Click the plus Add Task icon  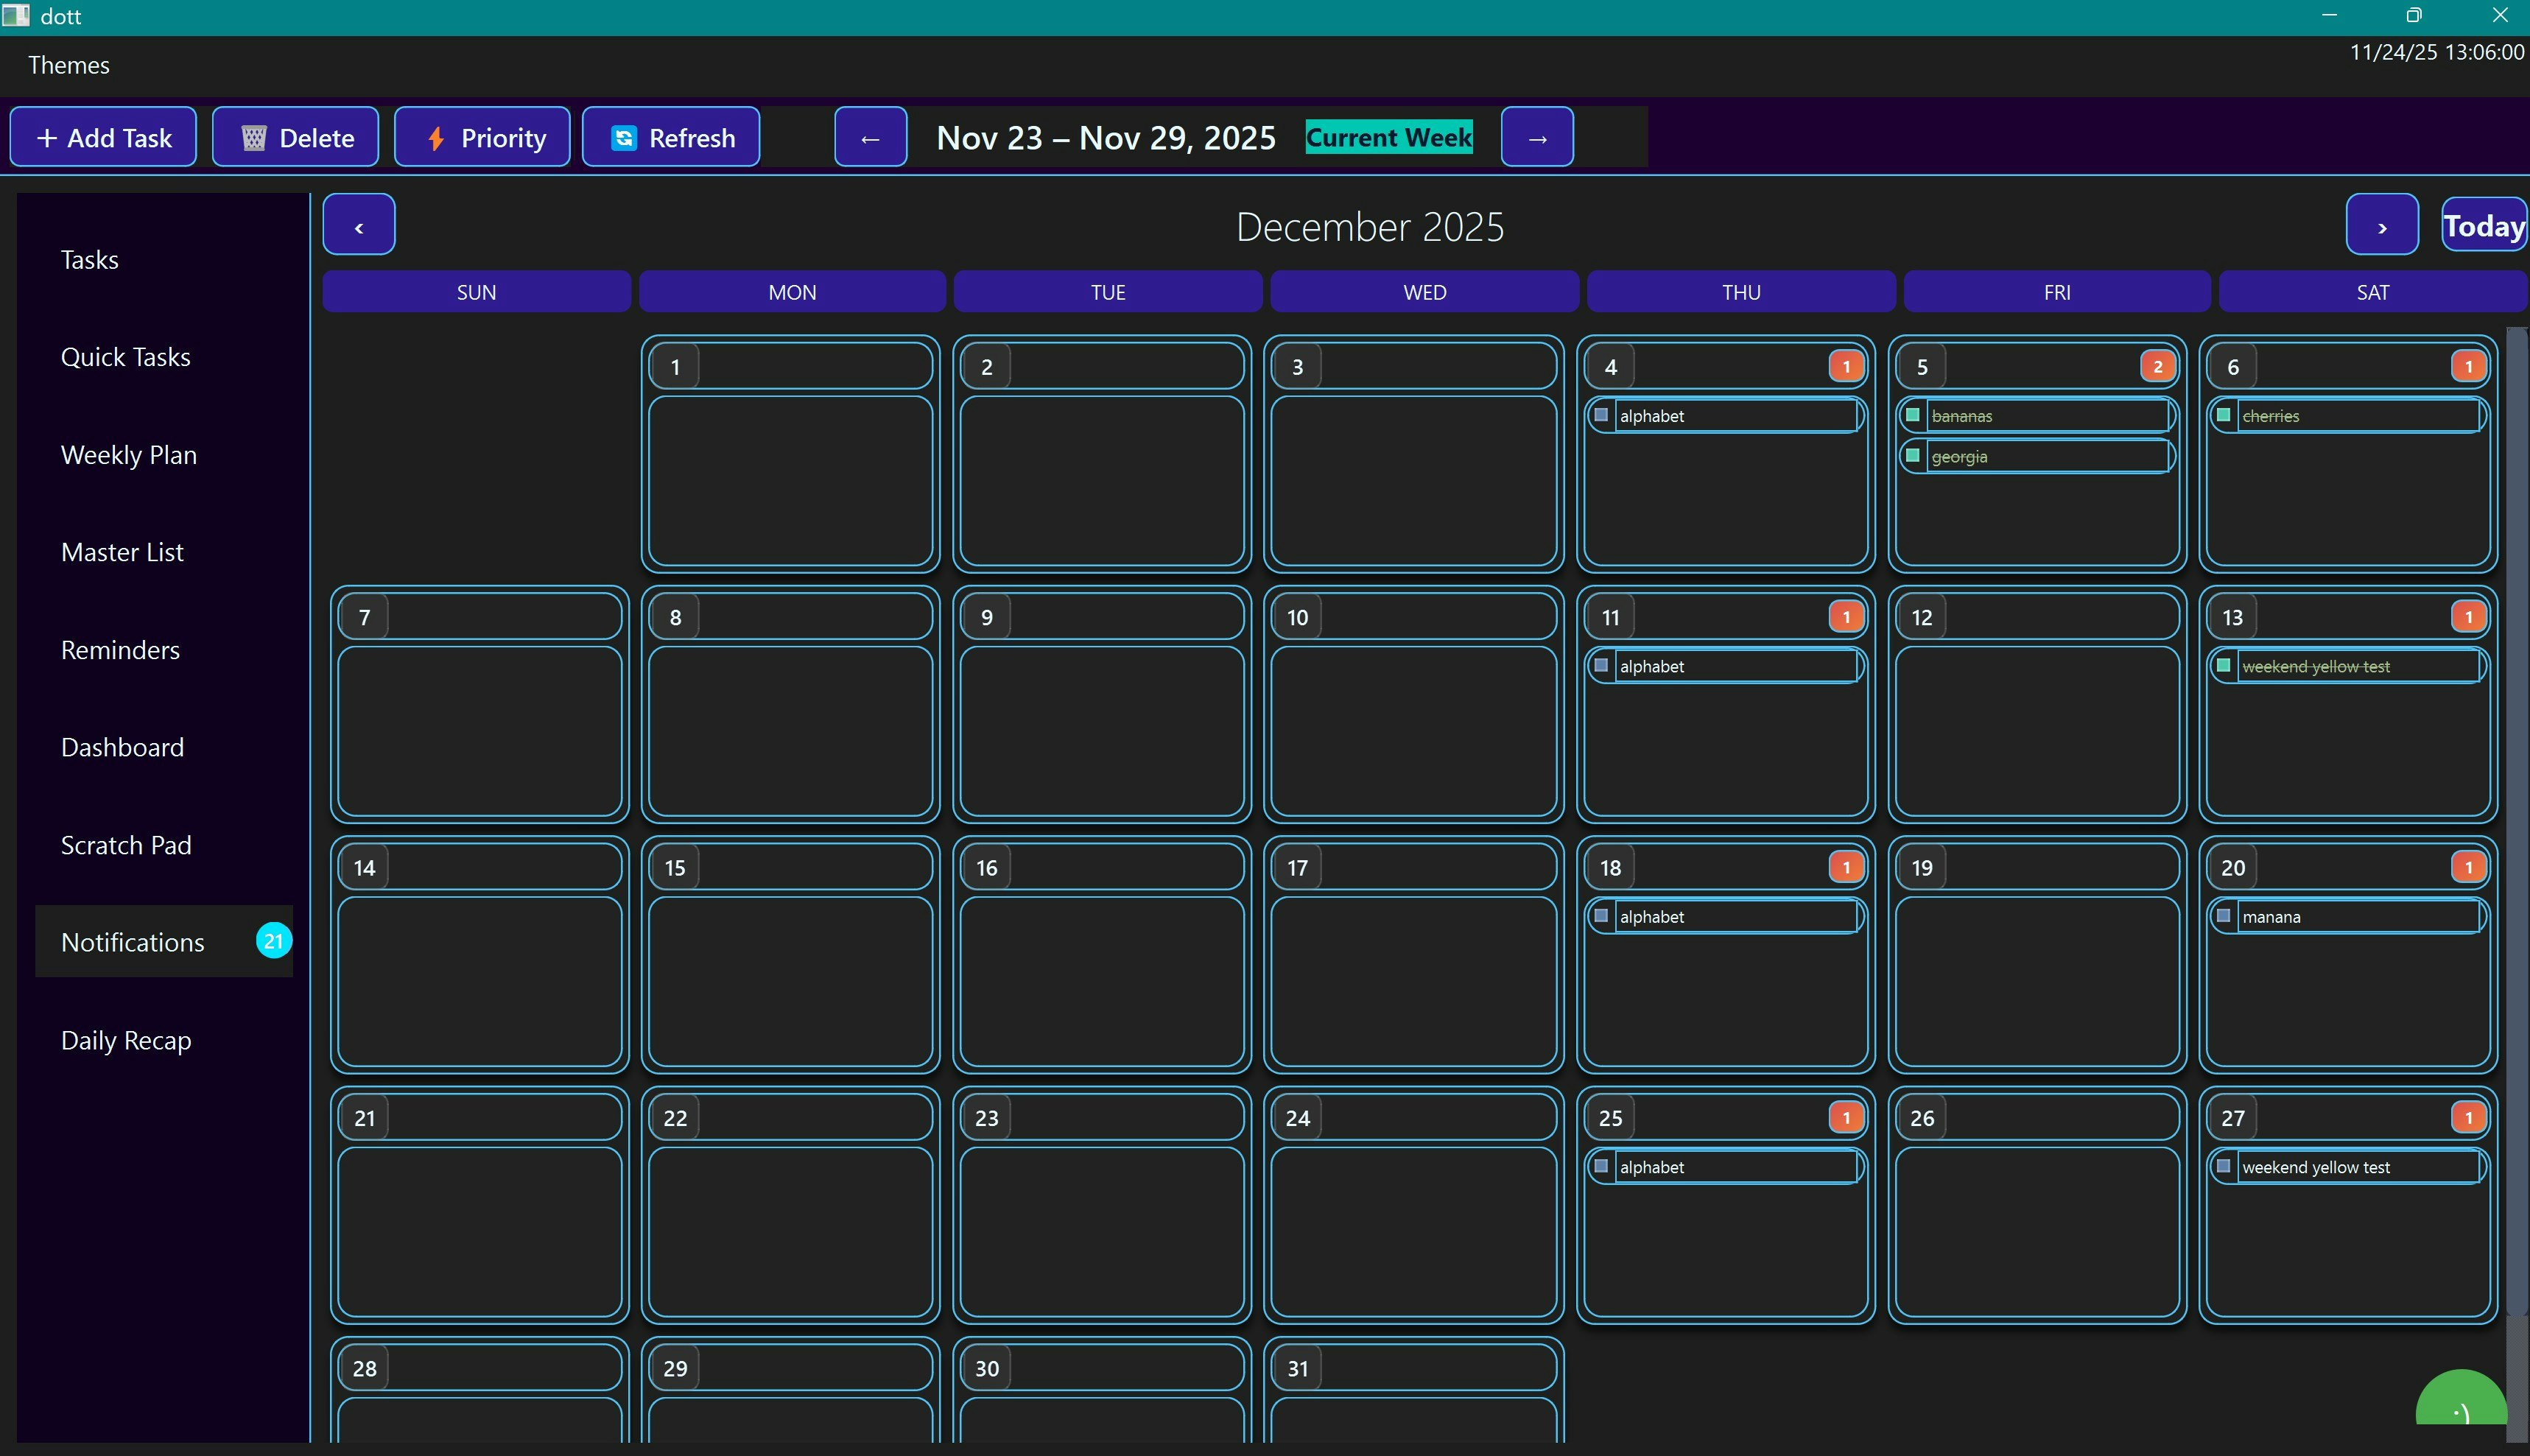(x=46, y=137)
